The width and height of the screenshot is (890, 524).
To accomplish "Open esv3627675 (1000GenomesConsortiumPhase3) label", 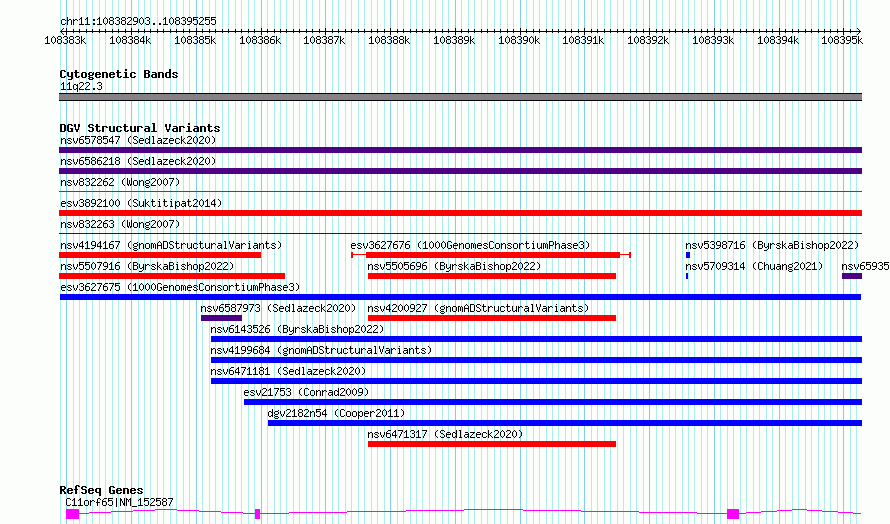I will (x=180, y=287).
